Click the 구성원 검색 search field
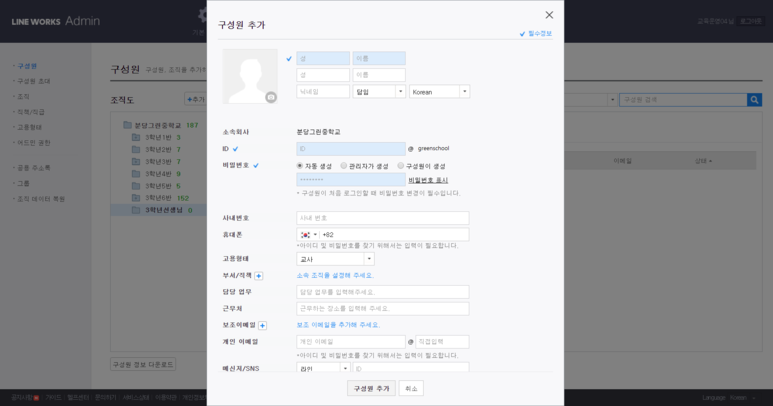This screenshot has height=406, width=773. pyautogui.click(x=683, y=100)
